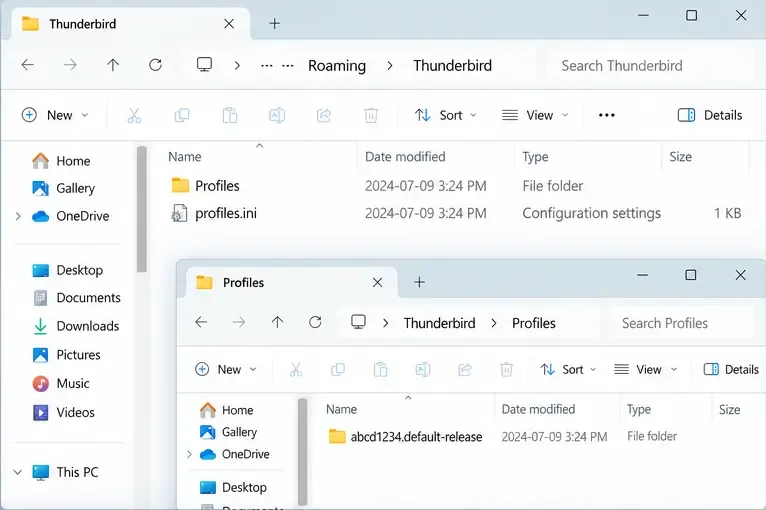The width and height of the screenshot is (766, 510).
Task: Refresh the Thunderbird window
Action: pos(155,65)
